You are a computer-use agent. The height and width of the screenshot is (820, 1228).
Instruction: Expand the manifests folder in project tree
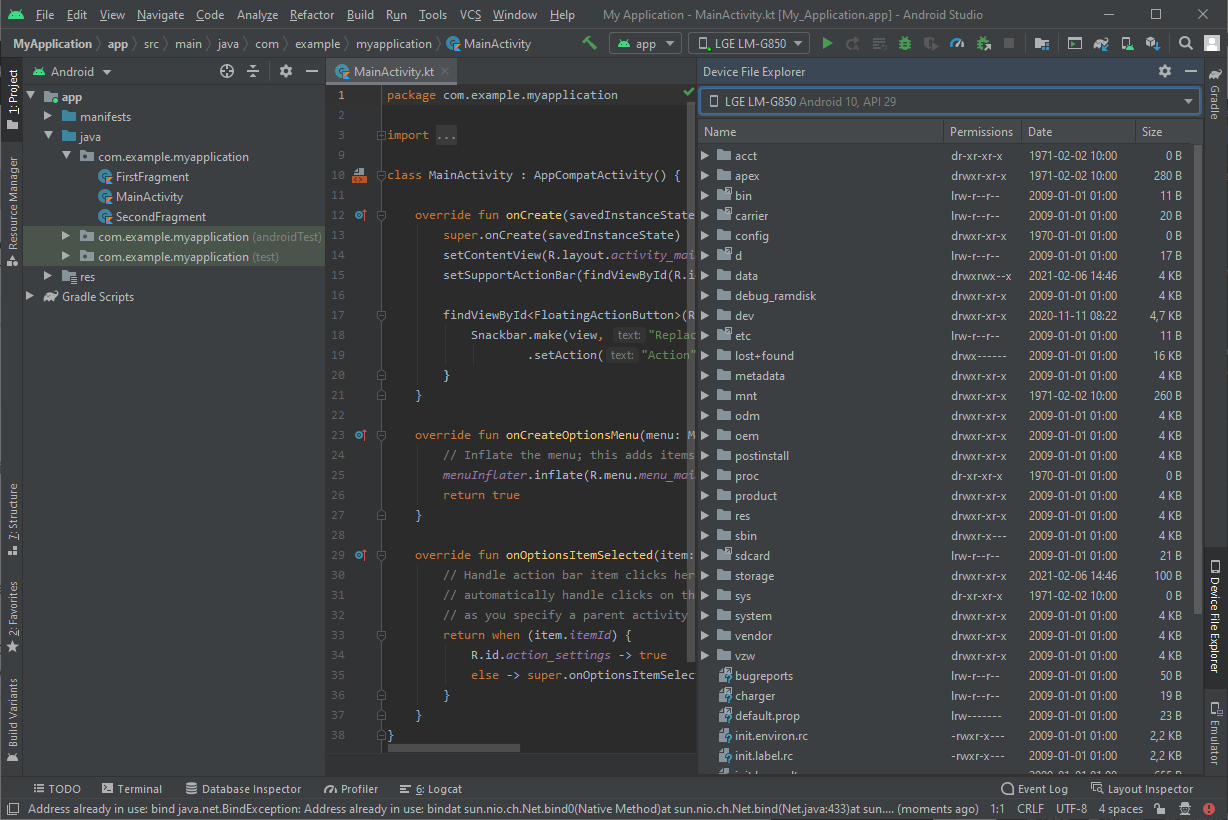(x=48, y=117)
